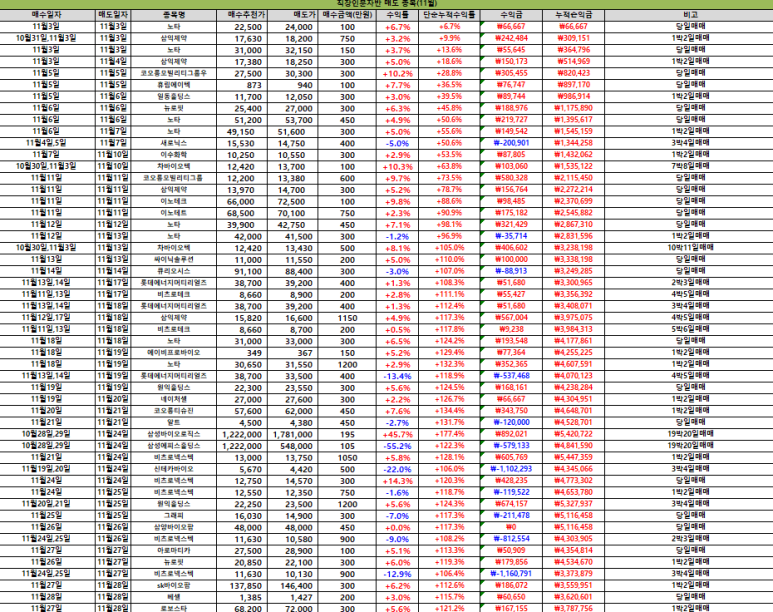This screenshot has width=773, height=612.
Task: Click the note cell 7박8일매매
Action: coord(690,166)
